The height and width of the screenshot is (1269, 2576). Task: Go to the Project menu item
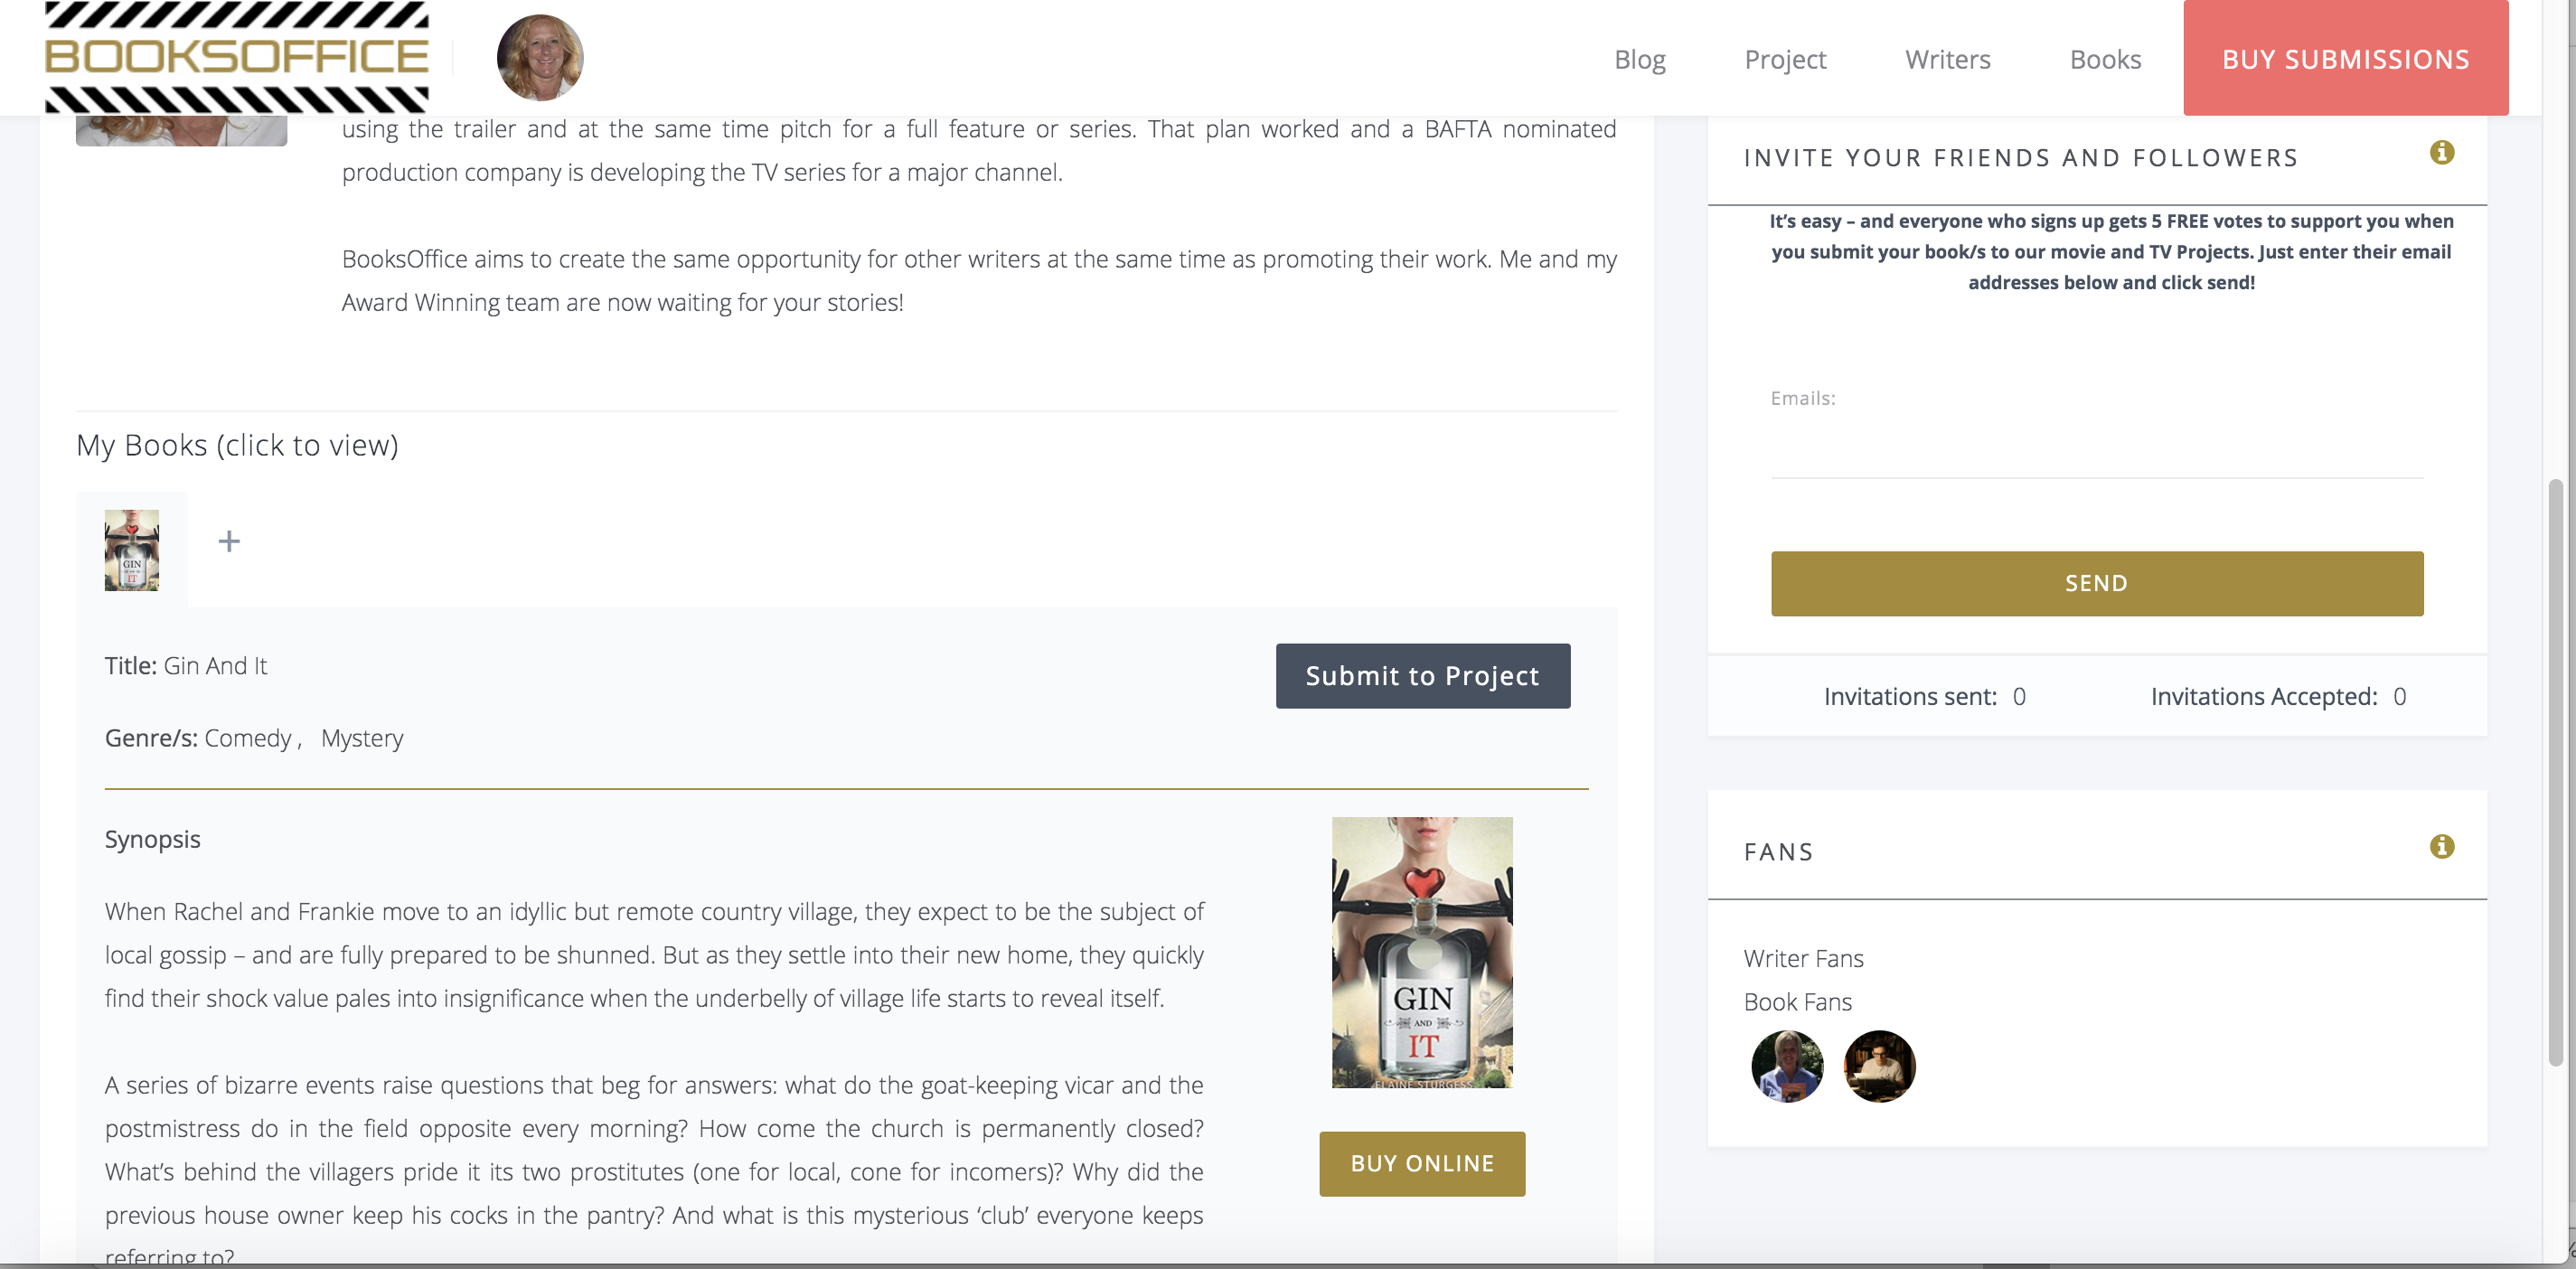tap(1785, 59)
